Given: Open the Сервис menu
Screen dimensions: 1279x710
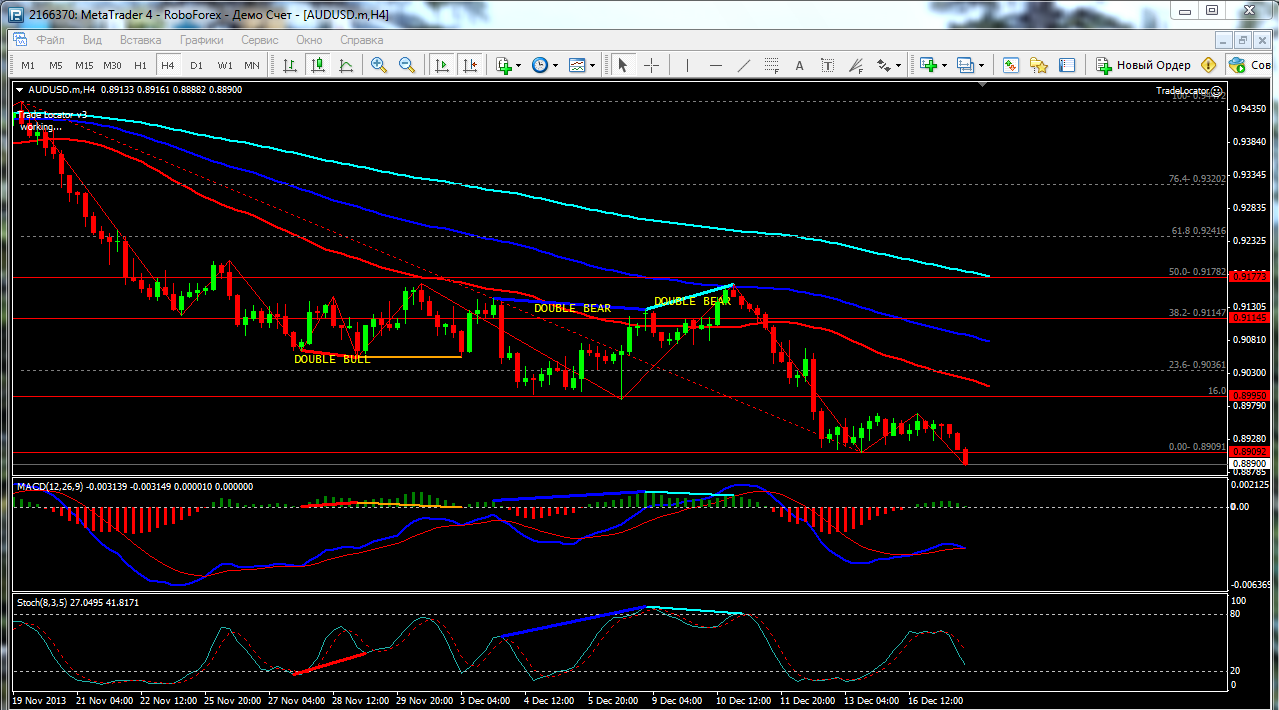Looking at the screenshot, I should click(x=260, y=40).
